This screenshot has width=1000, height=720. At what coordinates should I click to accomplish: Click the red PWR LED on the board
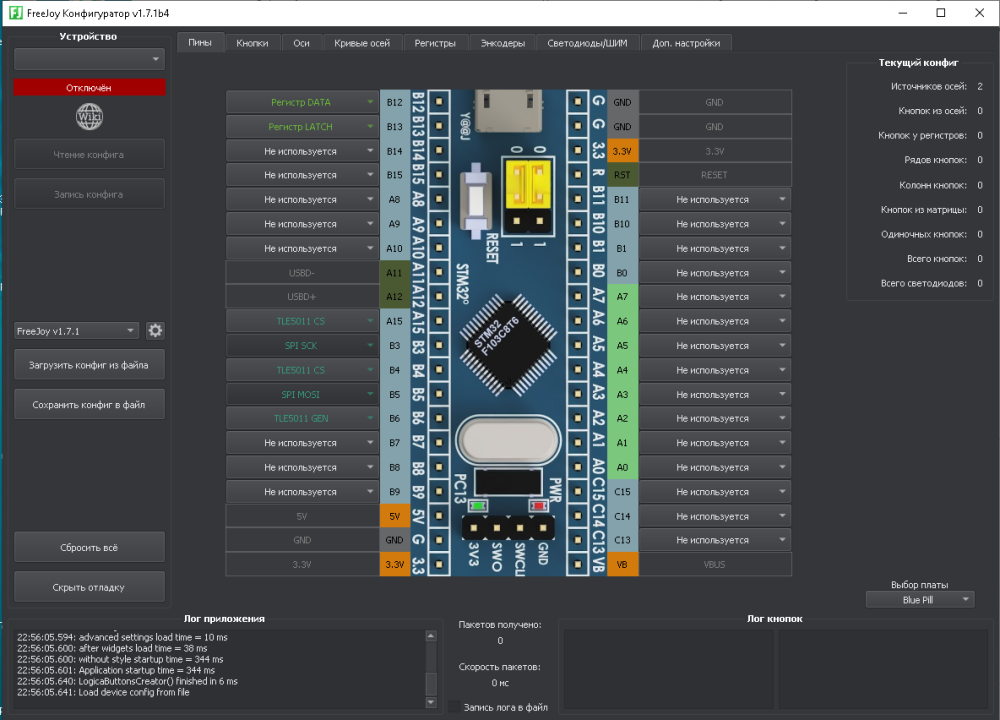coord(540,506)
